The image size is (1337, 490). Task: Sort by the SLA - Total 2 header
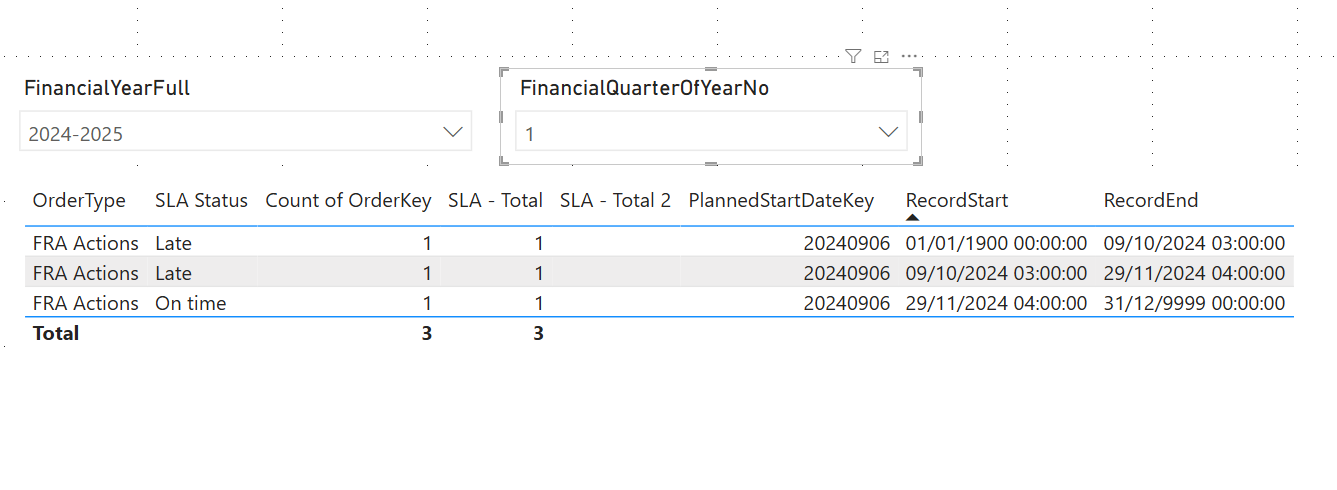[615, 200]
